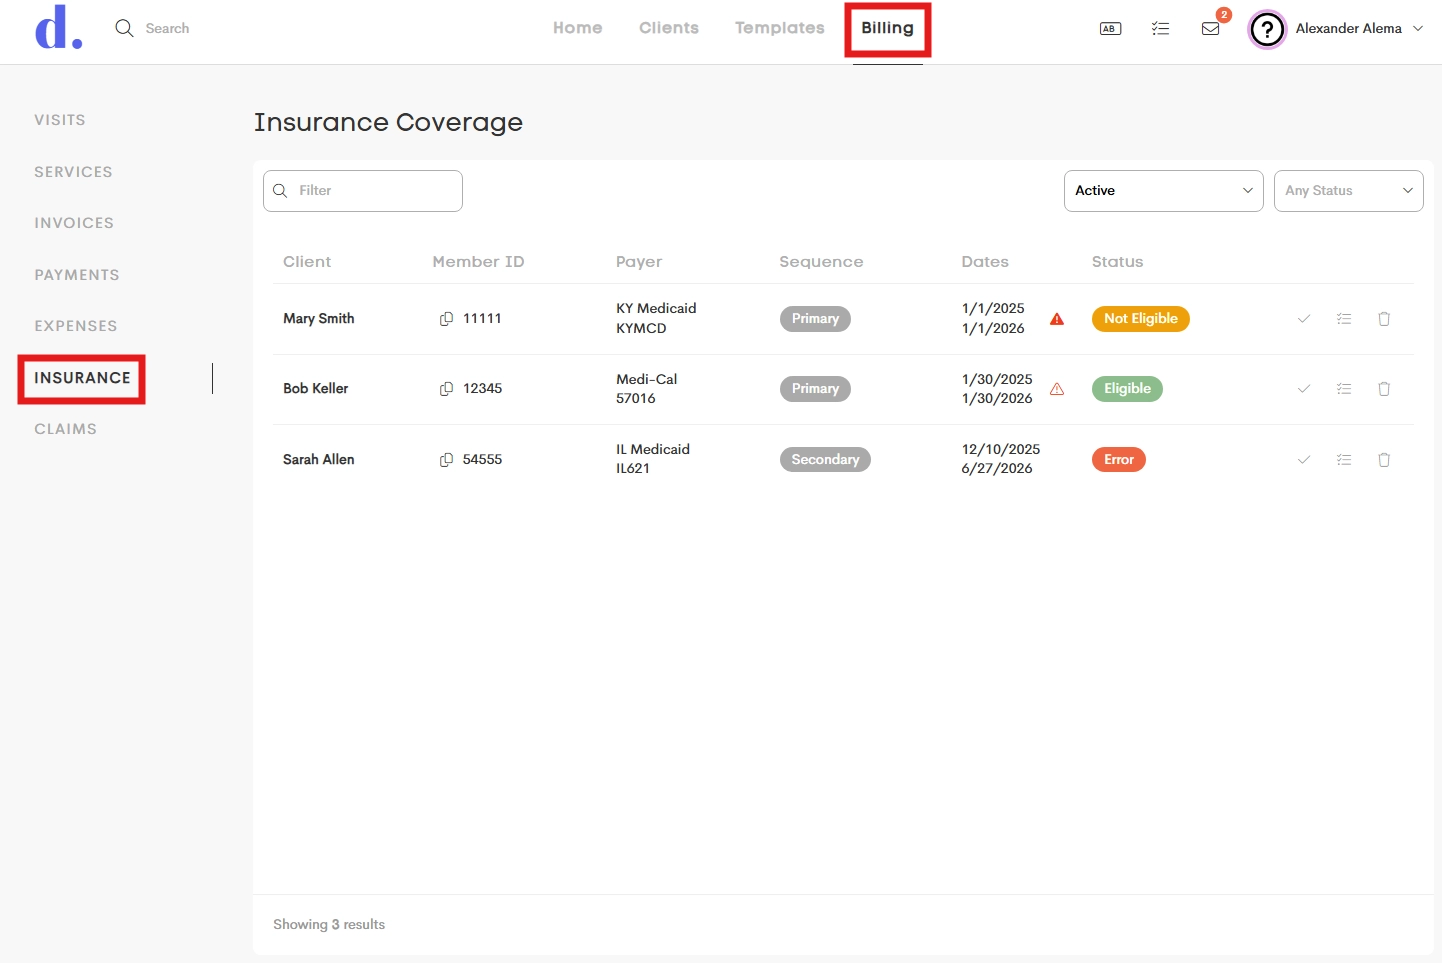Click the purple 'd.' app logo
Image resolution: width=1442 pixels, height=963 pixels.
tap(58, 28)
